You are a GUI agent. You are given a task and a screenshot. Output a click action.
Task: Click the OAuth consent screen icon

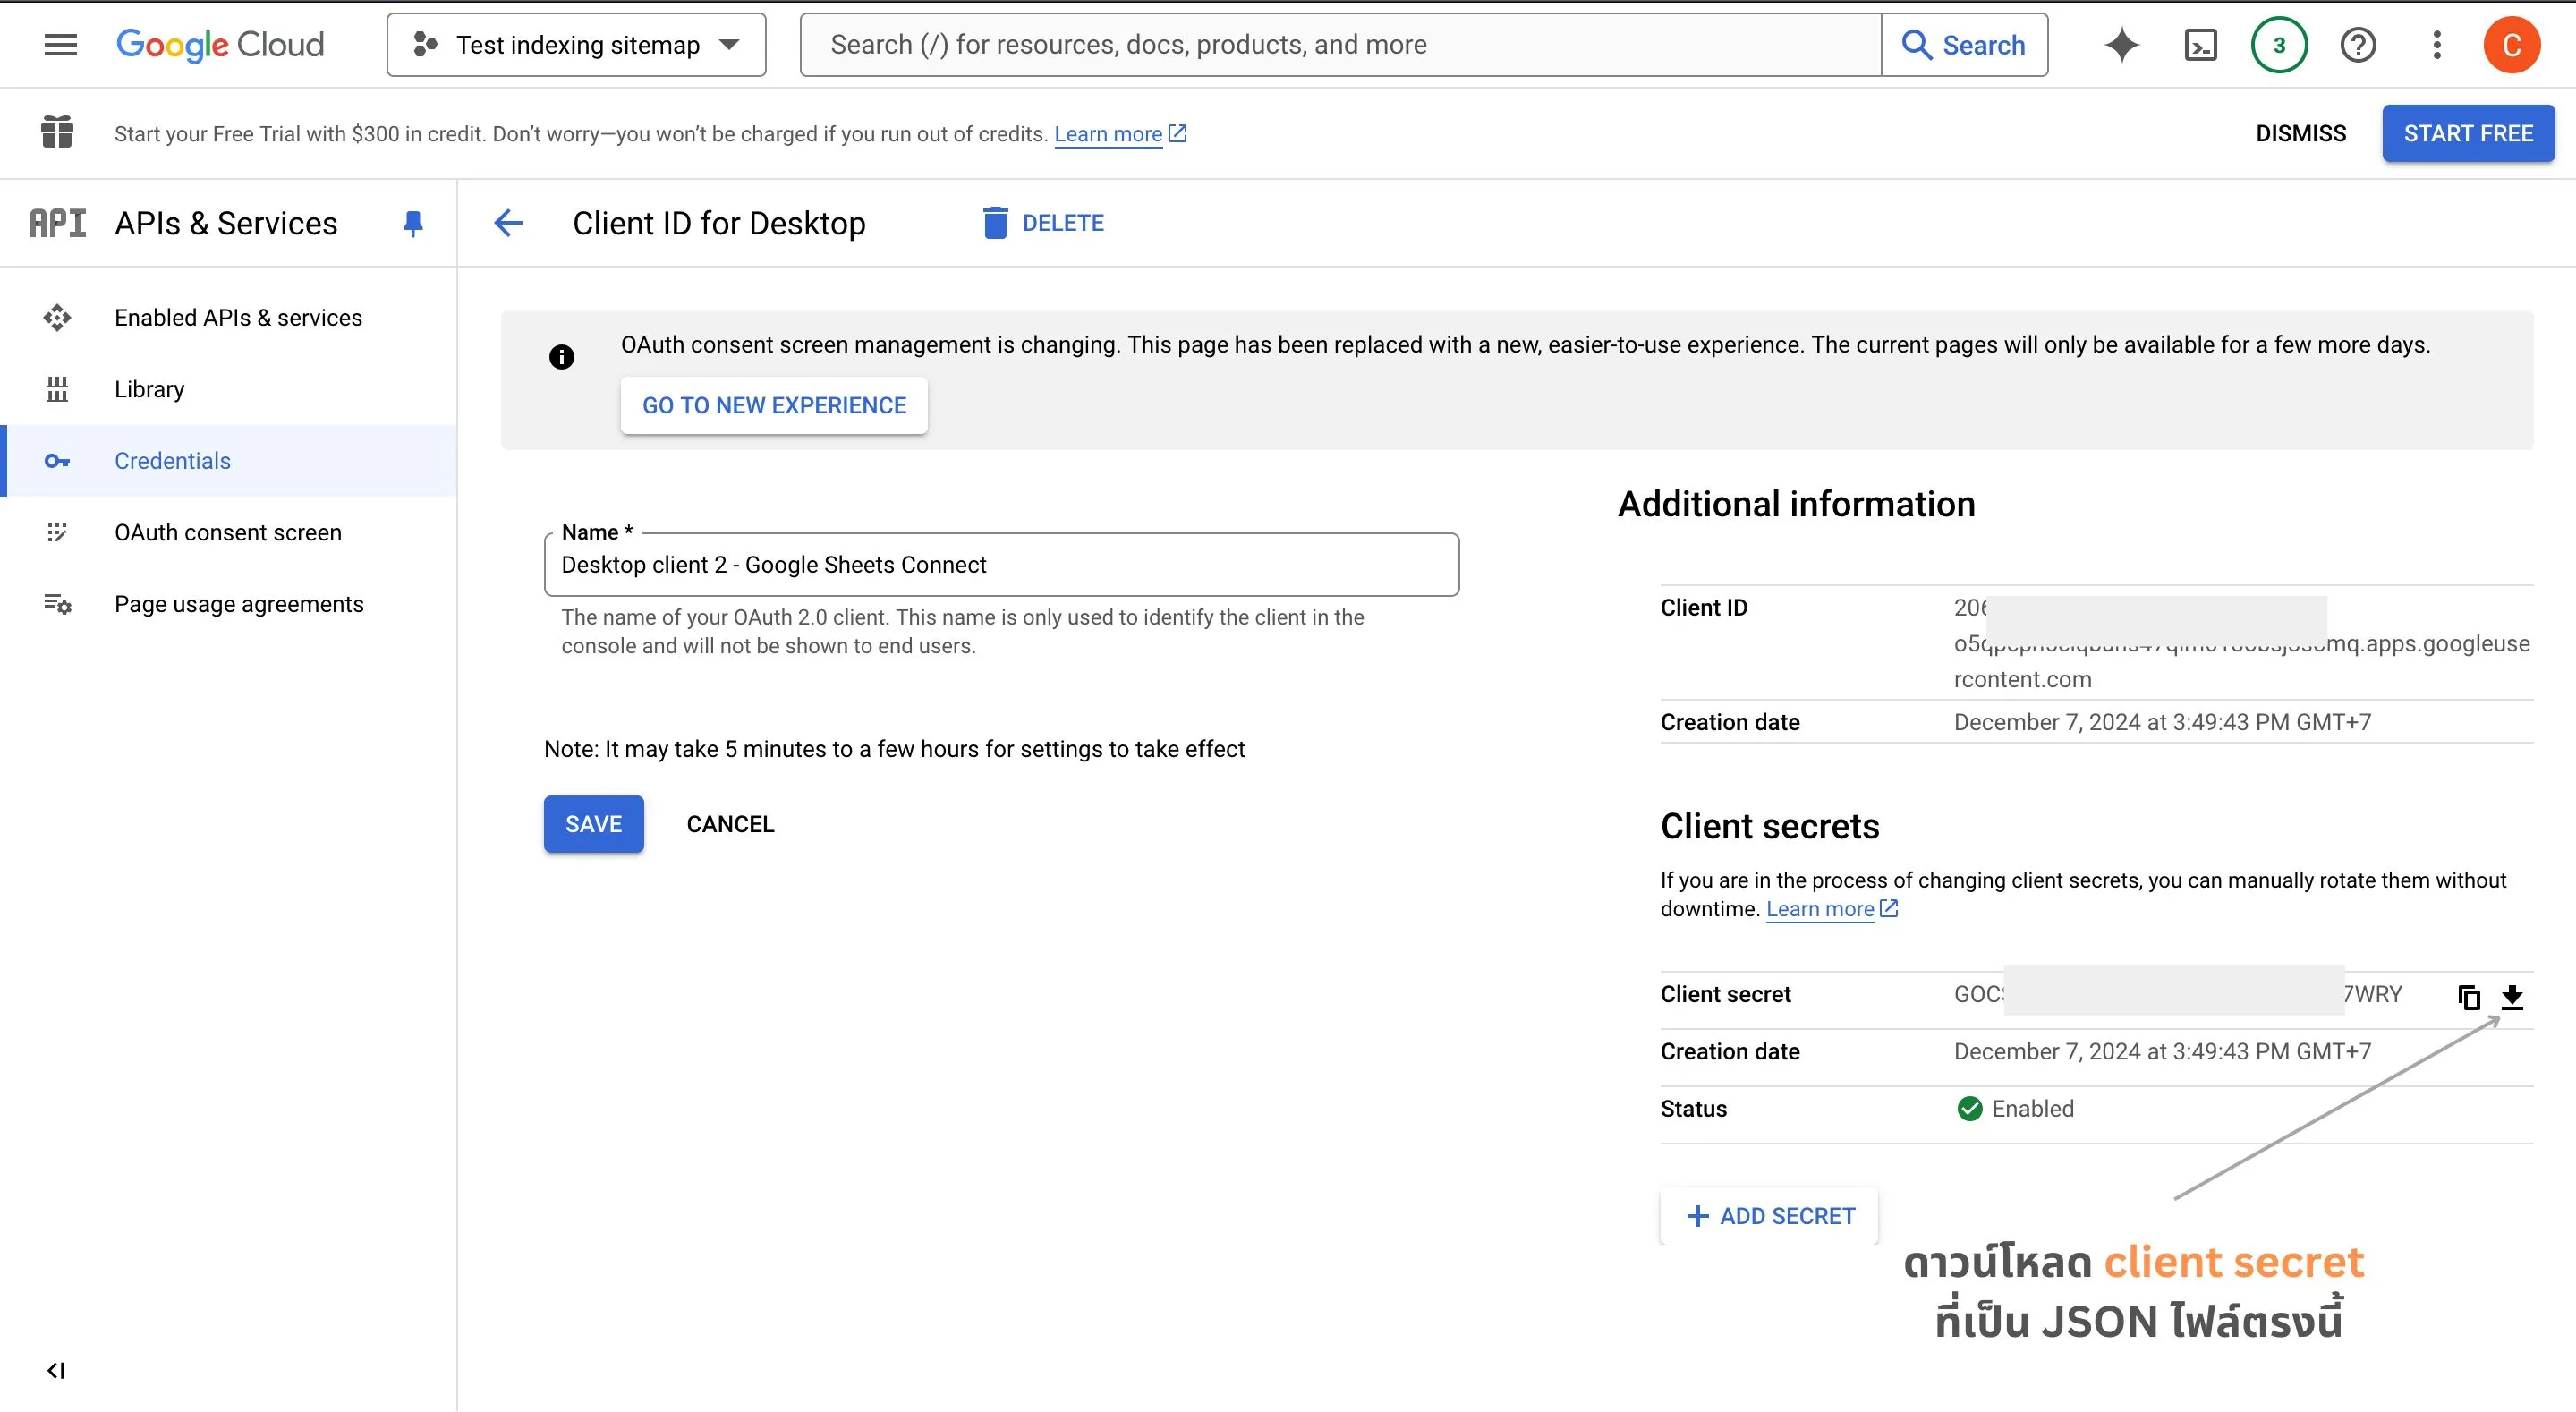point(57,532)
